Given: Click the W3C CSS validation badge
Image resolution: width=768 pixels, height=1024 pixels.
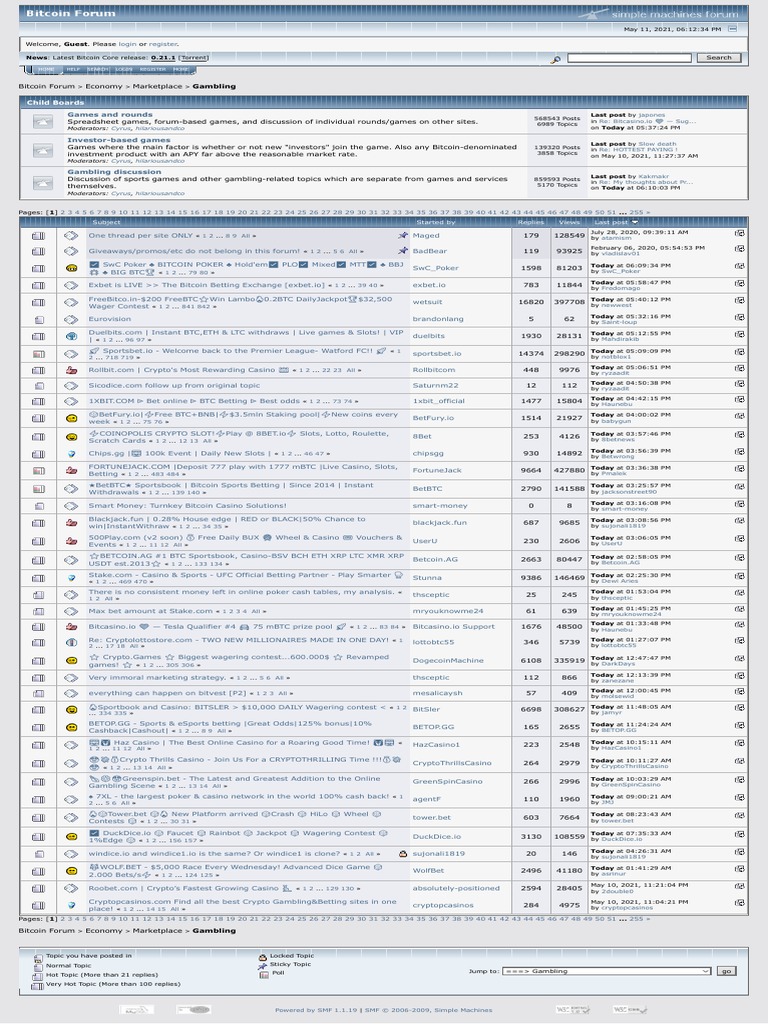Looking at the screenshot, I should [630, 1010].
